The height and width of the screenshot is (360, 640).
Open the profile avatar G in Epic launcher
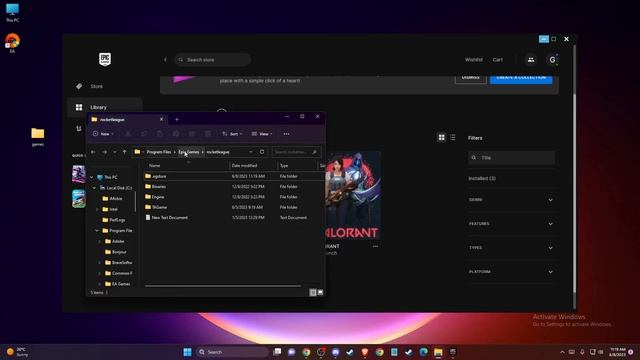pyautogui.click(x=552, y=60)
